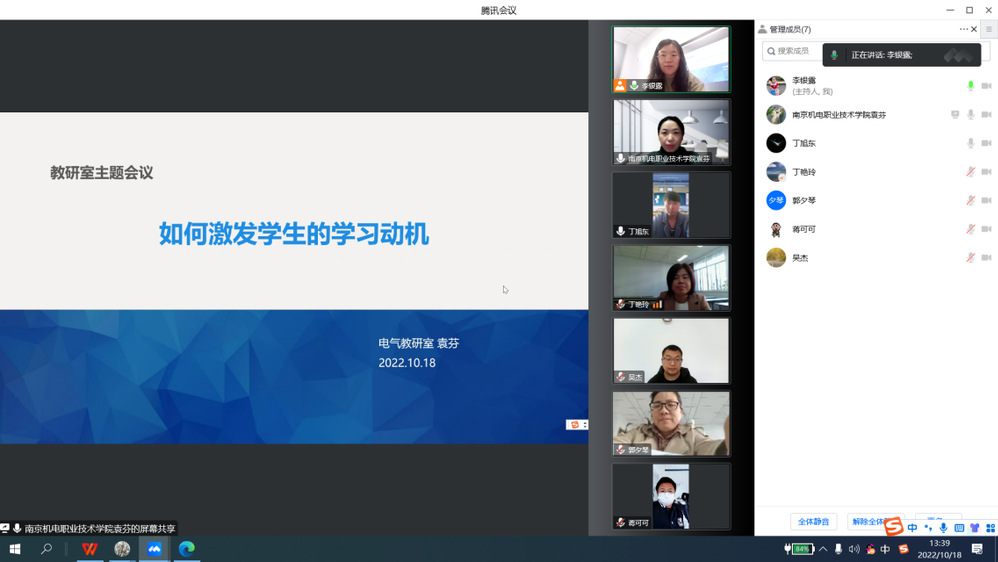998x562 pixels.
Task: Select 吴杰's video thumbnail
Action: tap(671, 351)
